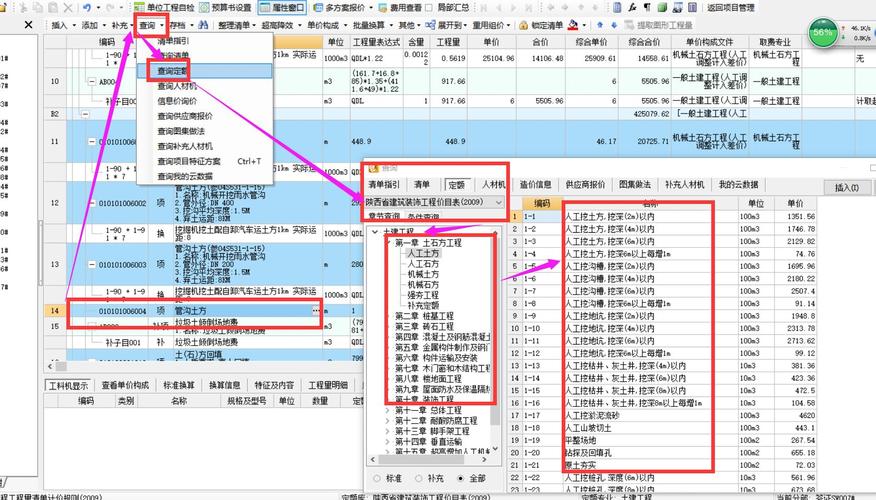Click the 提取图形工程量 icon
Image resolution: width=876 pixels, height=500 pixels.
(x=629, y=25)
